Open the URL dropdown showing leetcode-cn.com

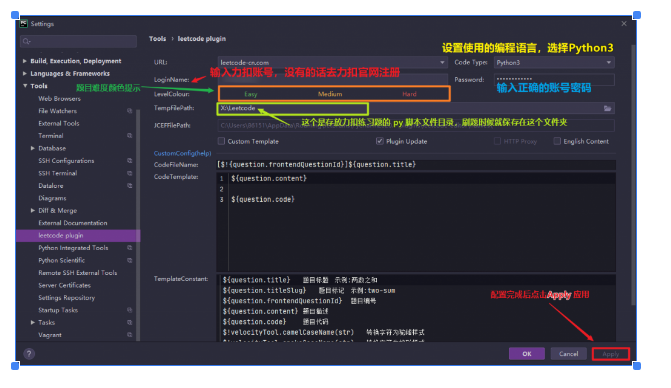point(333,62)
